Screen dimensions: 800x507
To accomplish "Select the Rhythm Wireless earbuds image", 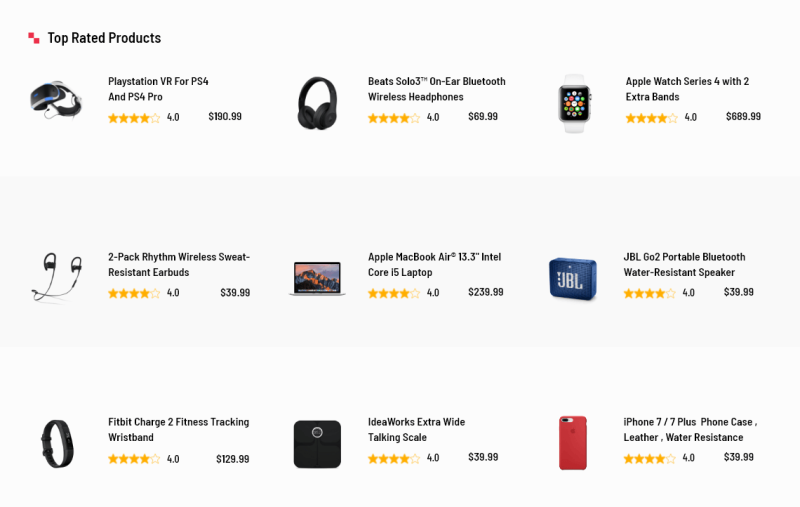I will 57,278.
